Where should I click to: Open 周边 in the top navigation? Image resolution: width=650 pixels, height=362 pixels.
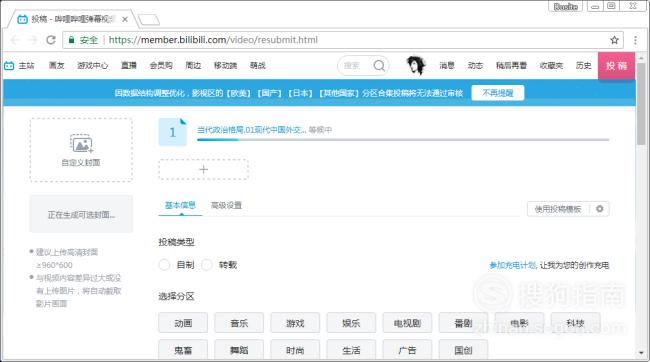[x=193, y=66]
